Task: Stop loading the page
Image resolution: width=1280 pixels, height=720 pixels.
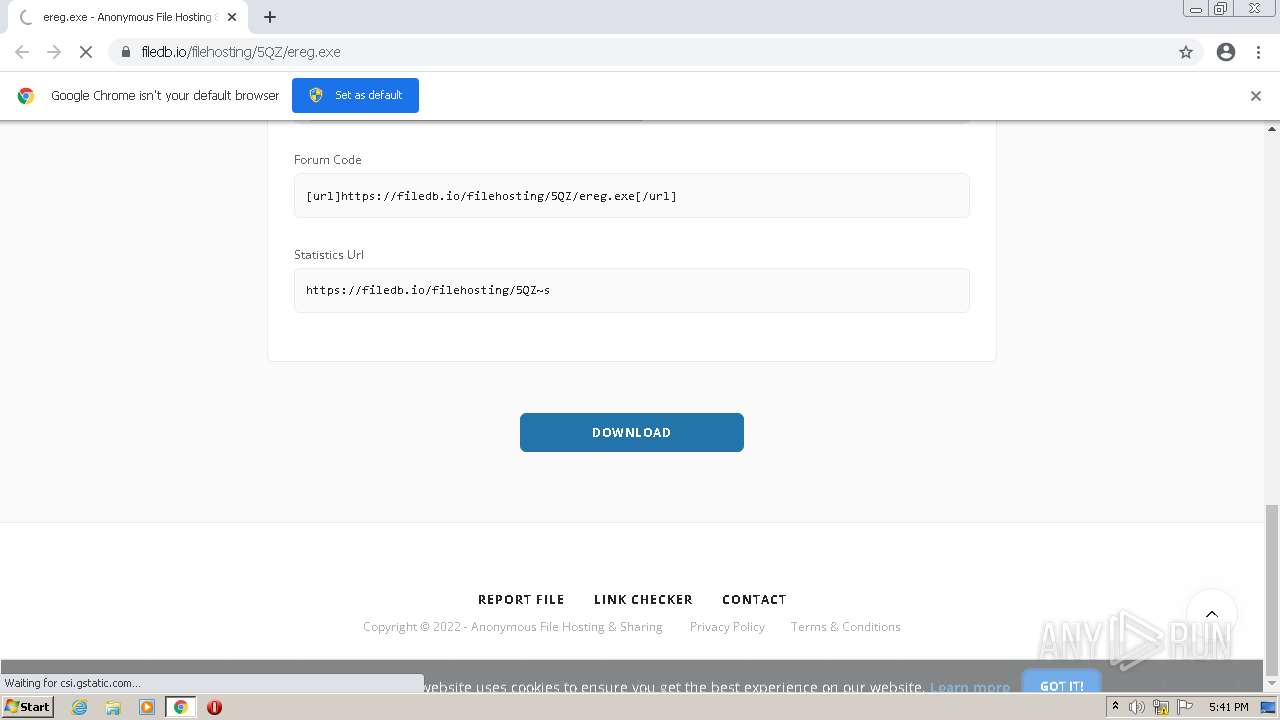Action: point(86,52)
